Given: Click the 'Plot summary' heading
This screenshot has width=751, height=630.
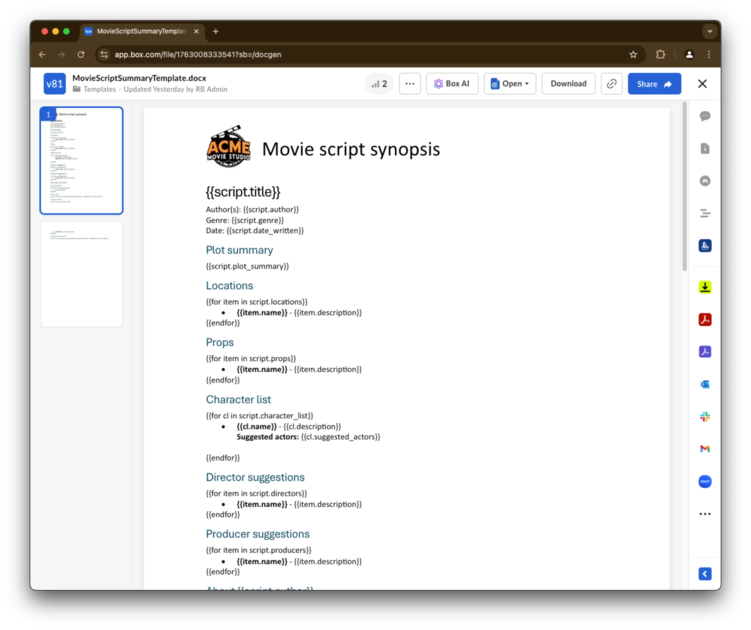Looking at the screenshot, I should pos(239,250).
